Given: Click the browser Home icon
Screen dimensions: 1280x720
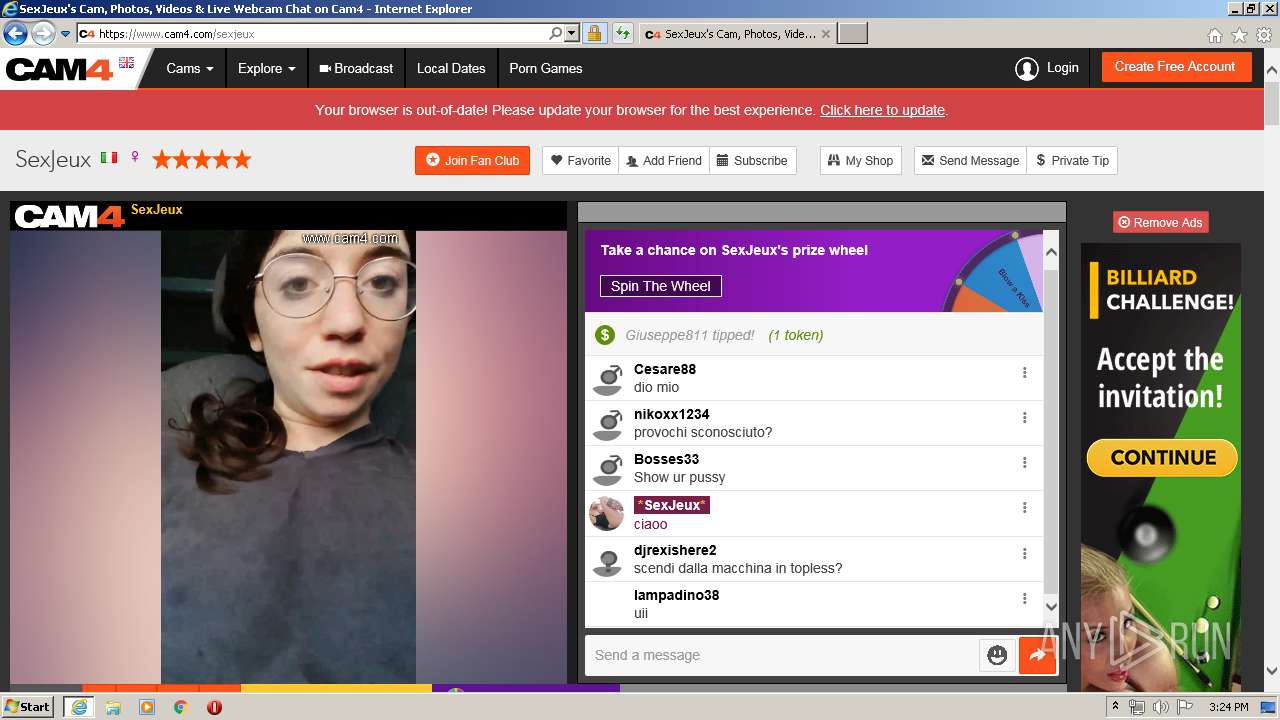Looking at the screenshot, I should click(x=1214, y=35).
